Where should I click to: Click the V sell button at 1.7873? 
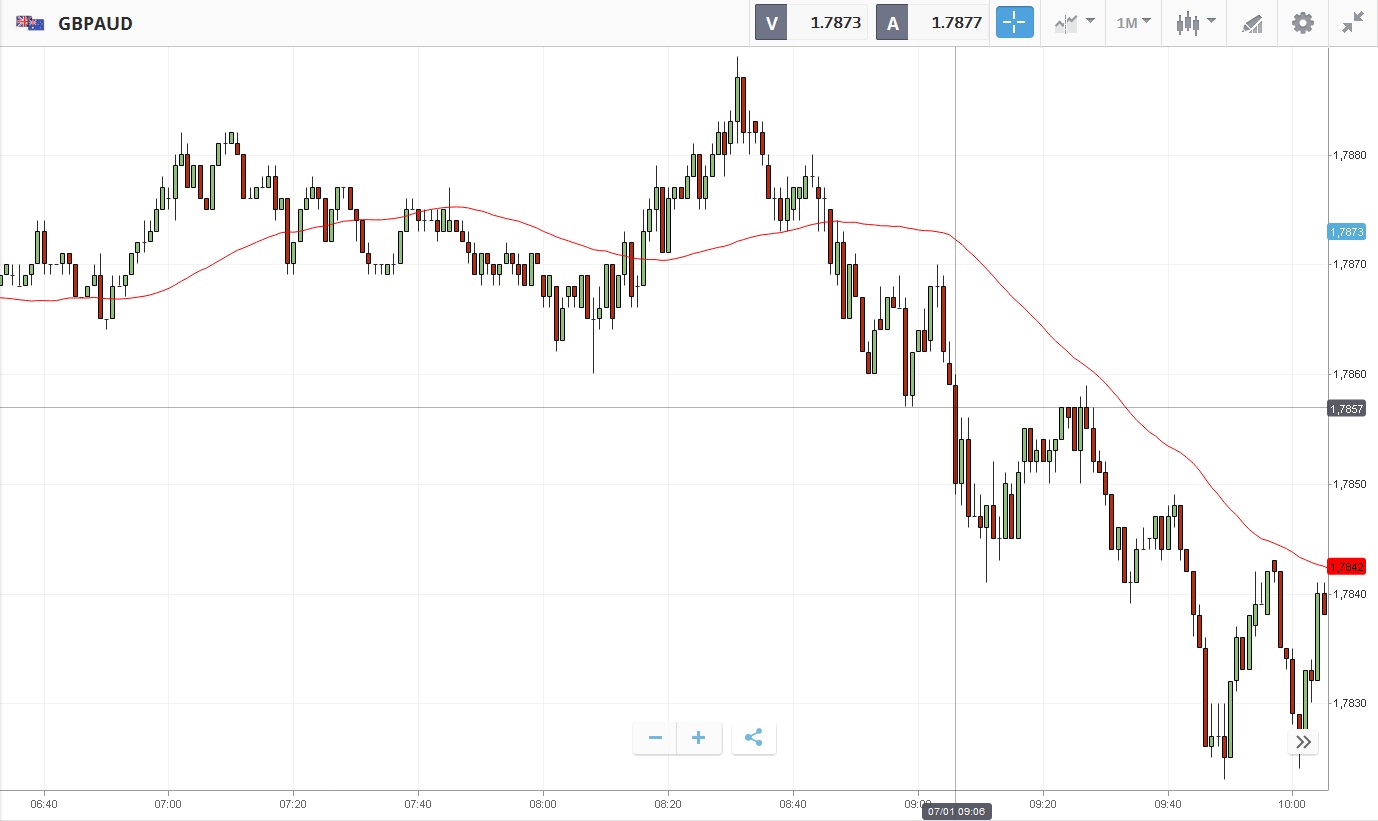(x=811, y=23)
